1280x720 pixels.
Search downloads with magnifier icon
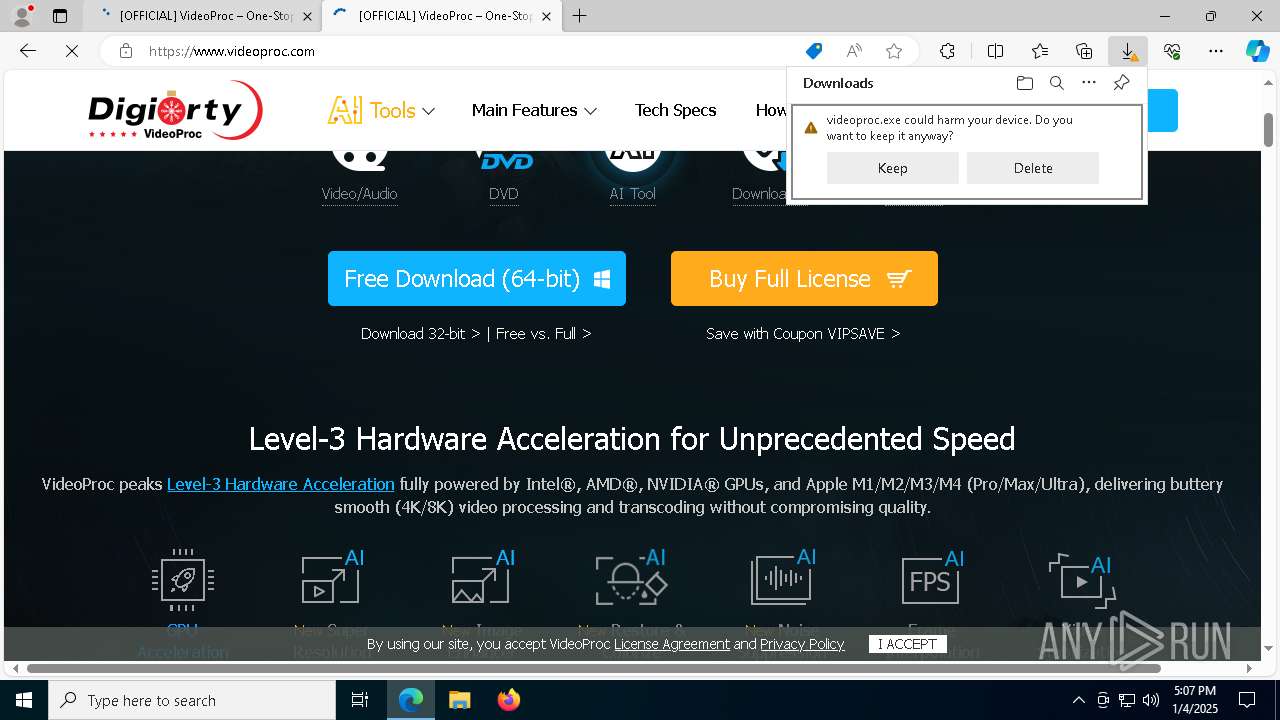pyautogui.click(x=1057, y=83)
